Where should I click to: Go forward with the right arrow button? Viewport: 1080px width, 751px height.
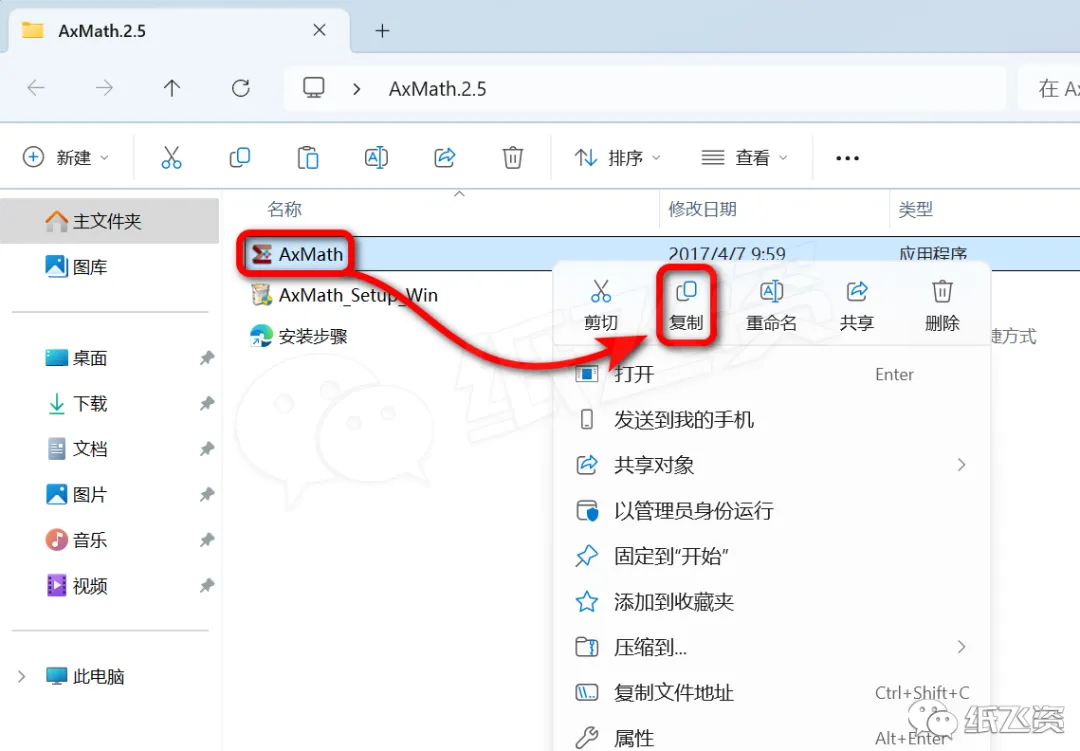[104, 88]
